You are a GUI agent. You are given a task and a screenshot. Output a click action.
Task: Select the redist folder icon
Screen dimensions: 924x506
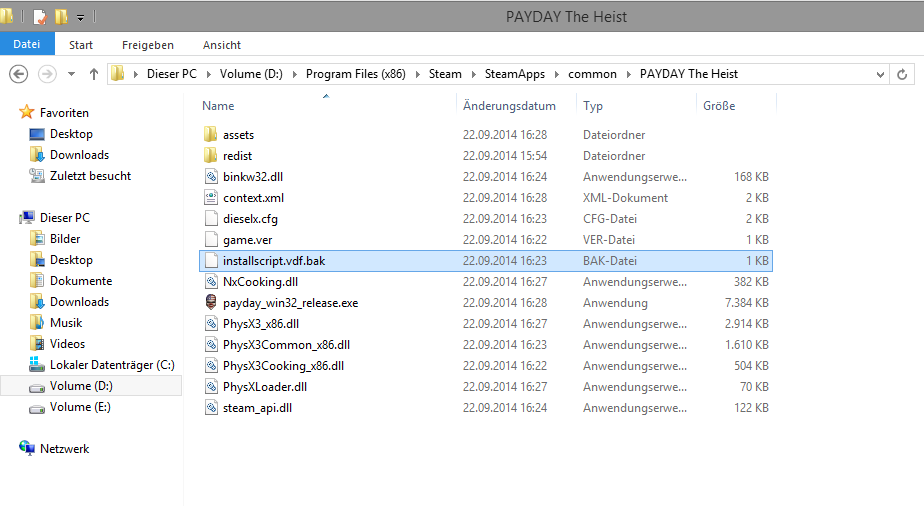211,156
